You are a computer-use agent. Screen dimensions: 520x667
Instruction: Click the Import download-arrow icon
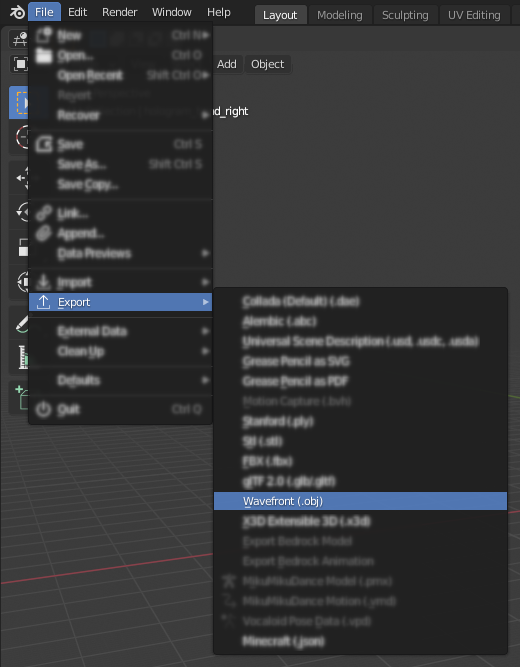click(x=43, y=282)
